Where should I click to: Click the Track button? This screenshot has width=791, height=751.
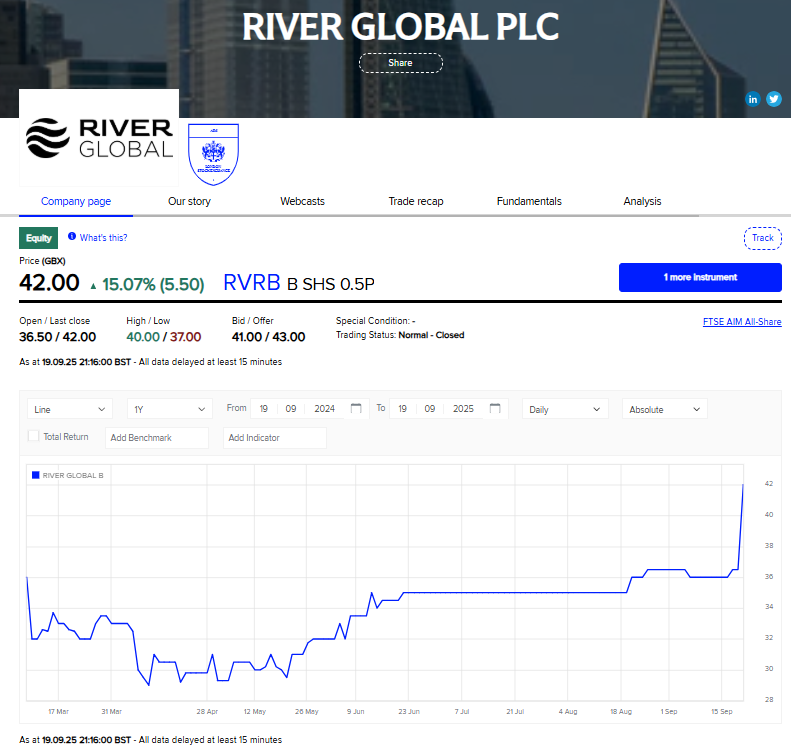(763, 238)
